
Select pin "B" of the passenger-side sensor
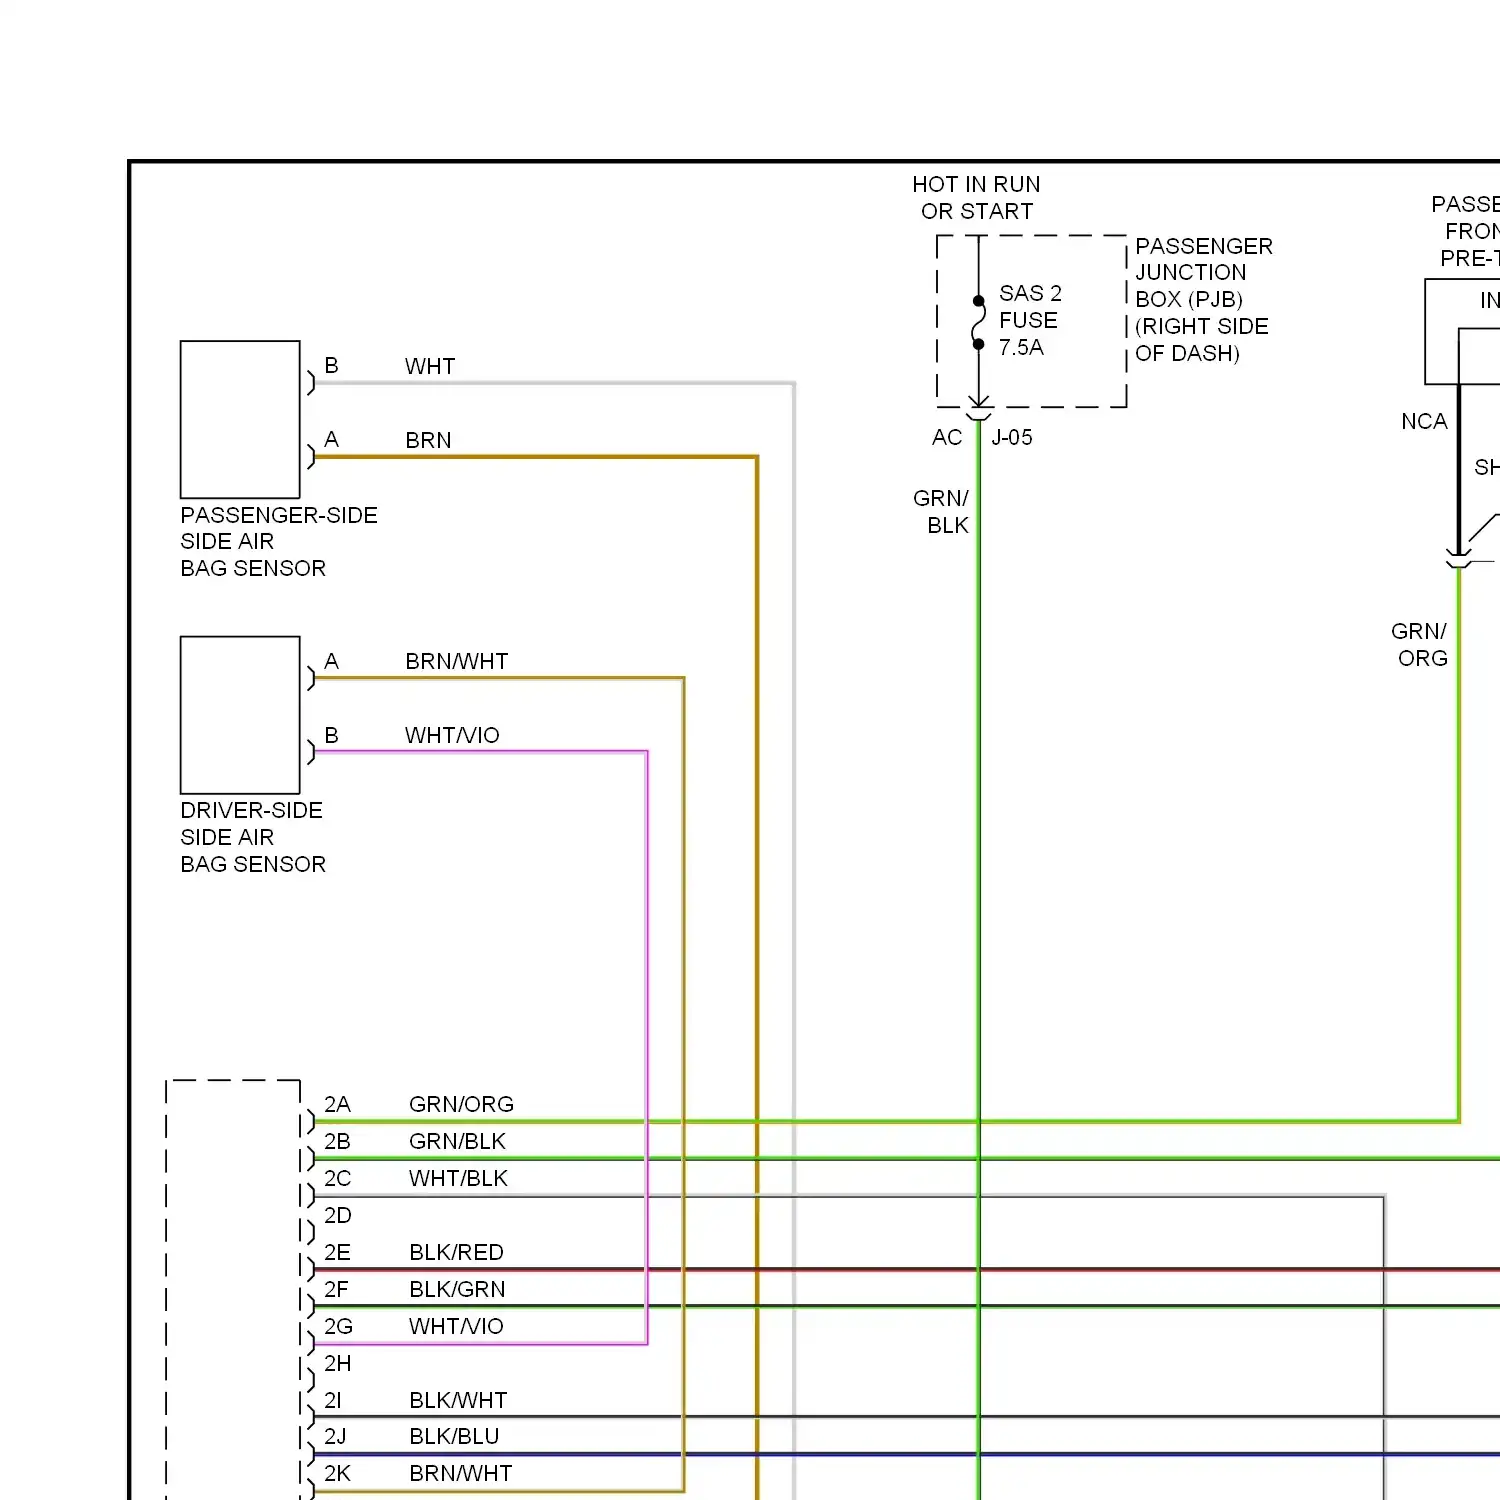(x=331, y=366)
